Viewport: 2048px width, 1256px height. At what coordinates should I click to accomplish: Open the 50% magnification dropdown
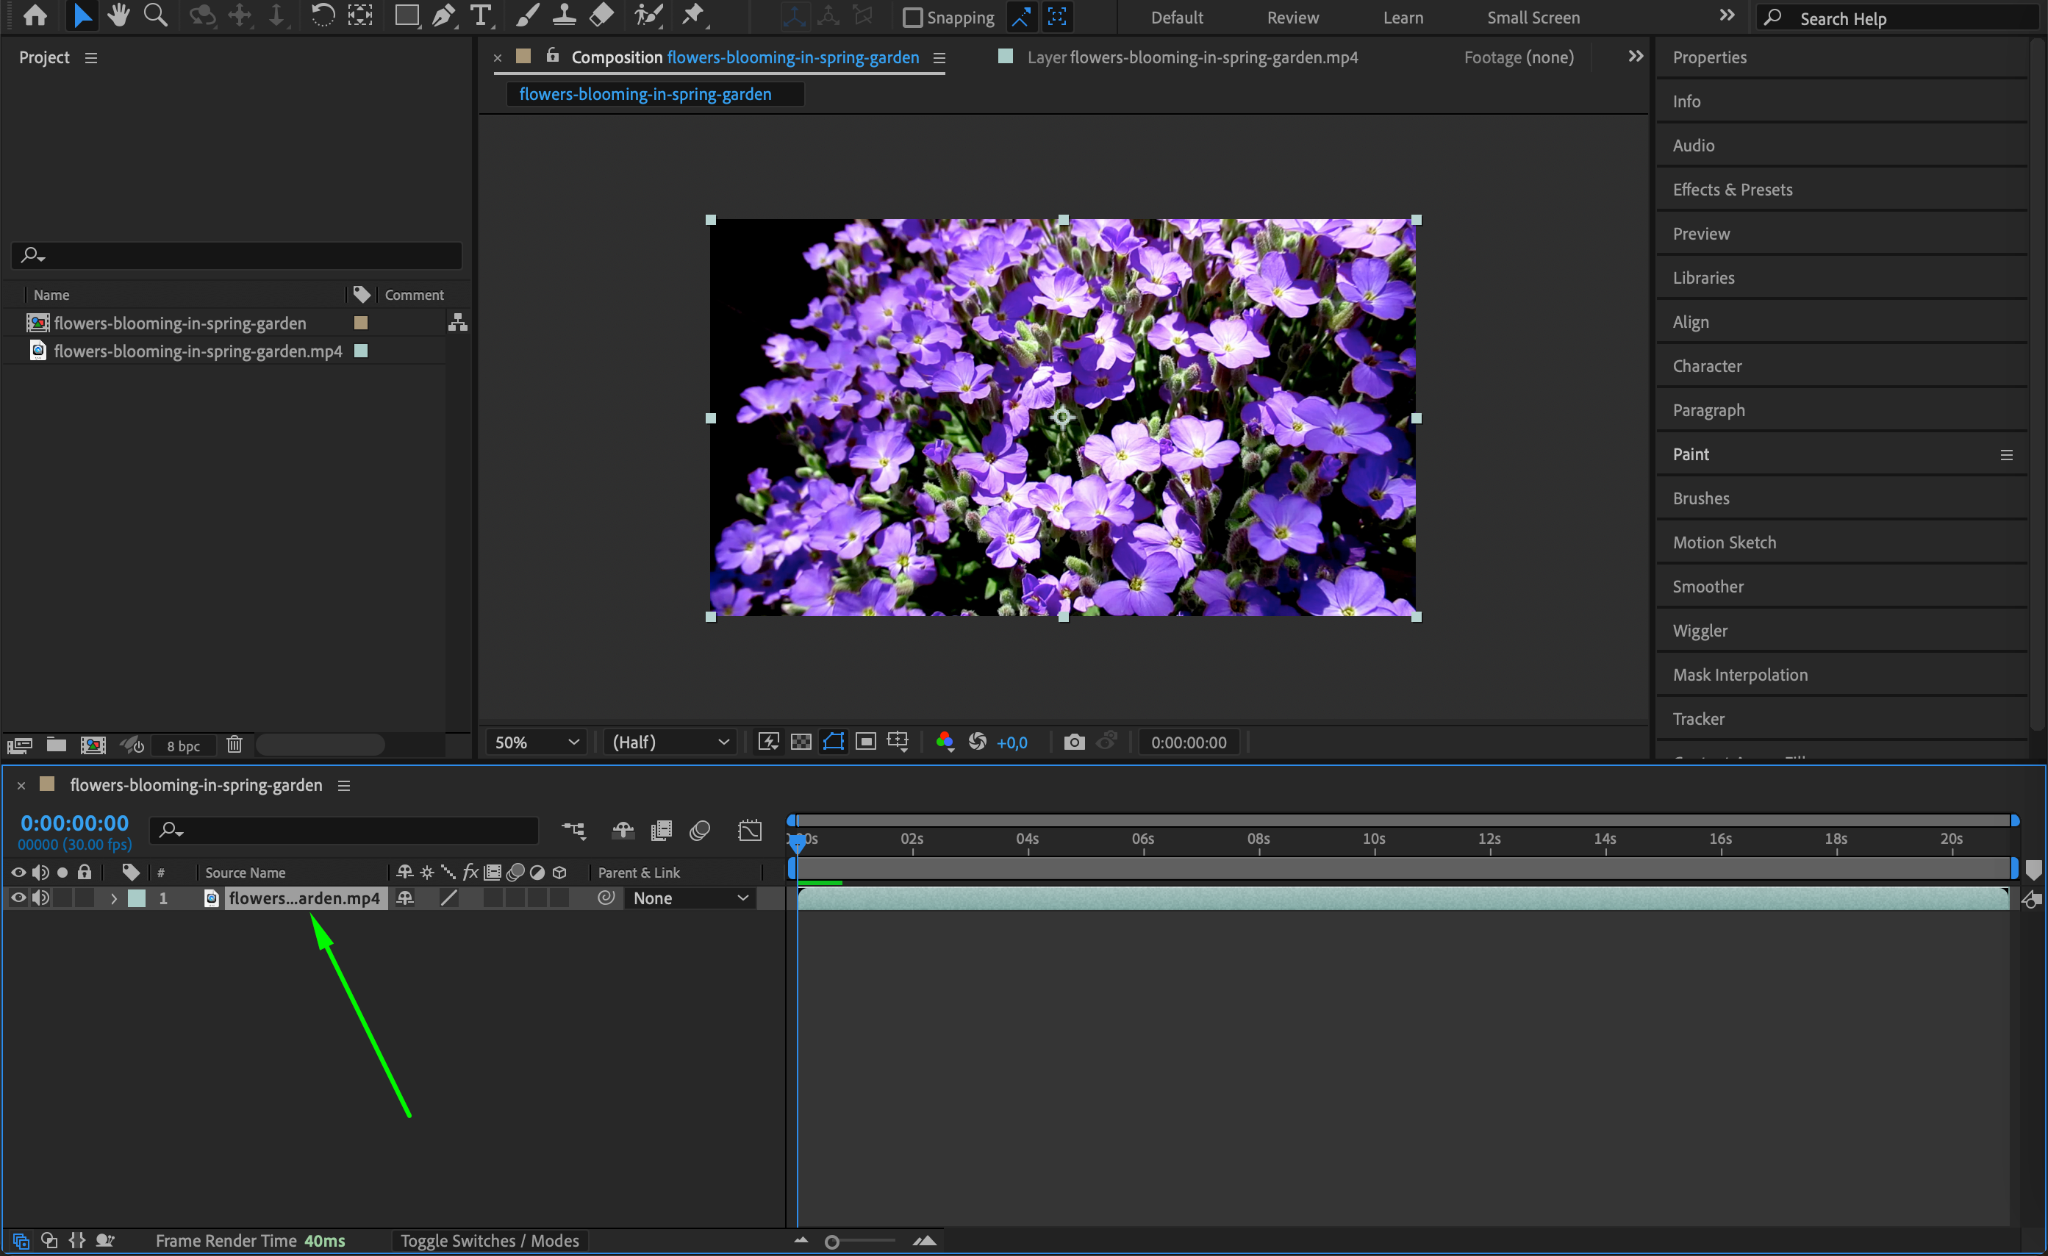(x=537, y=742)
